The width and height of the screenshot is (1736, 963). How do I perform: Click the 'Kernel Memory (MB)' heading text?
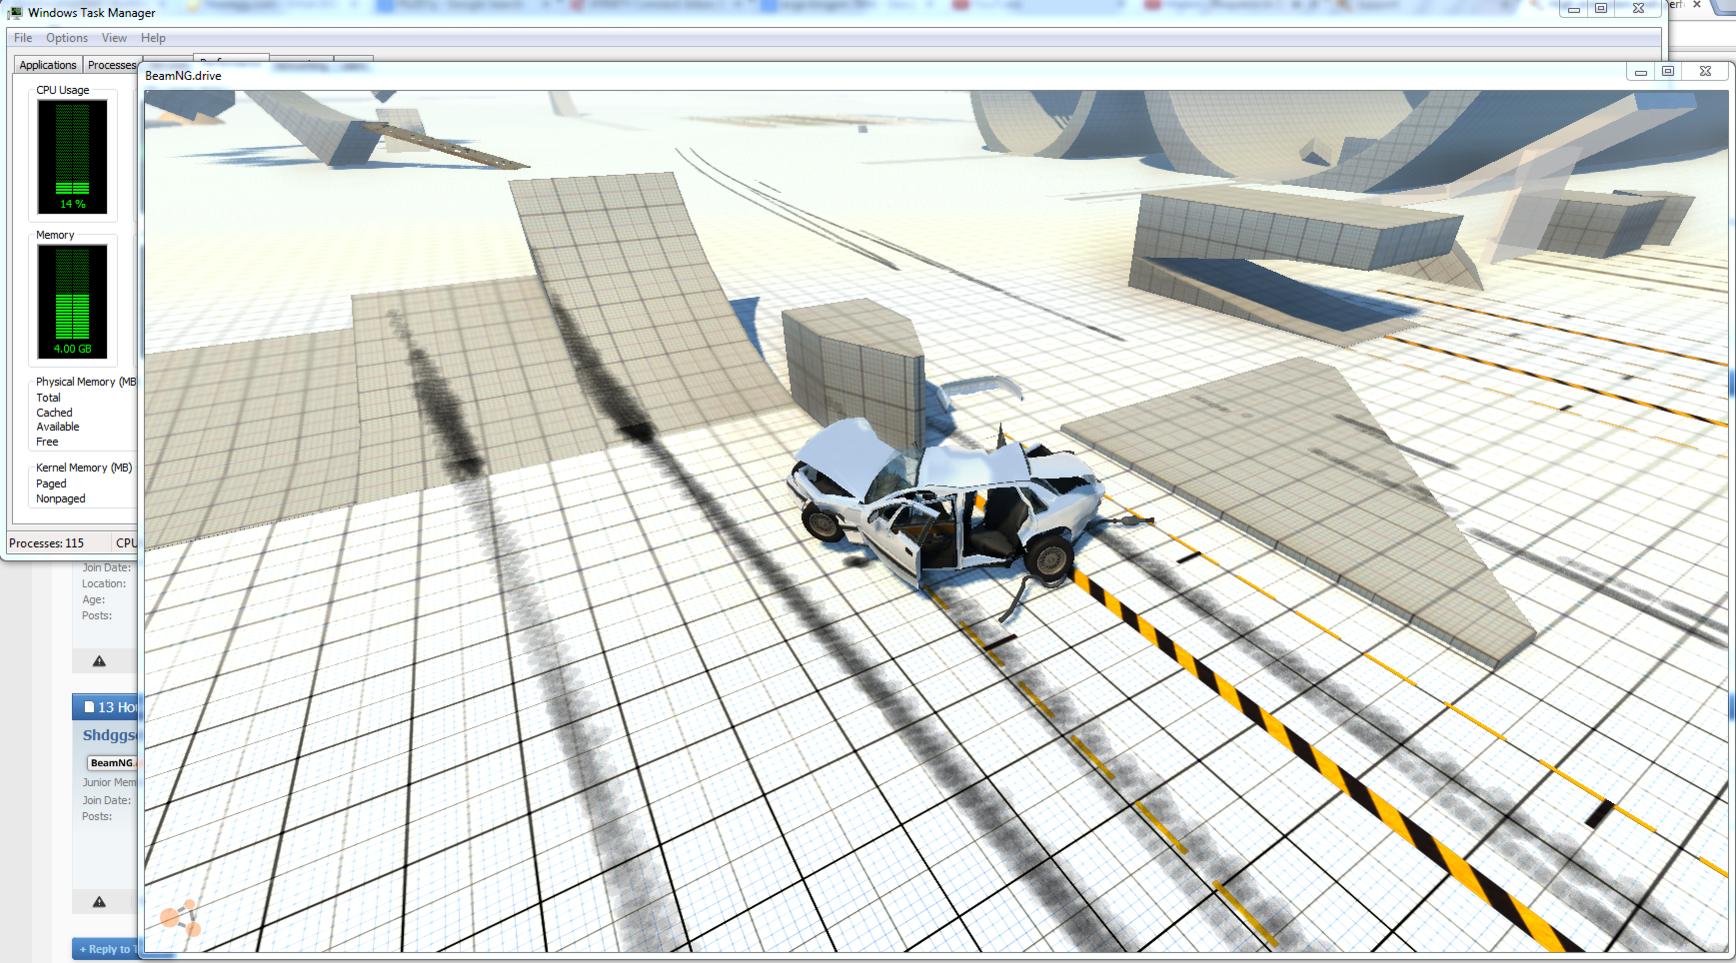point(84,468)
